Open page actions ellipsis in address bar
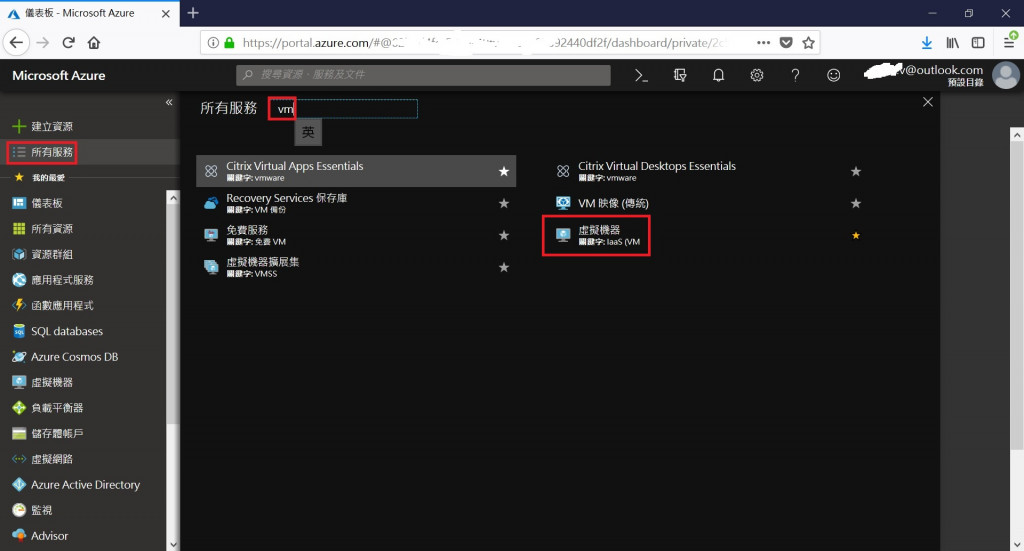Viewport: 1024px width, 551px height. [x=763, y=43]
